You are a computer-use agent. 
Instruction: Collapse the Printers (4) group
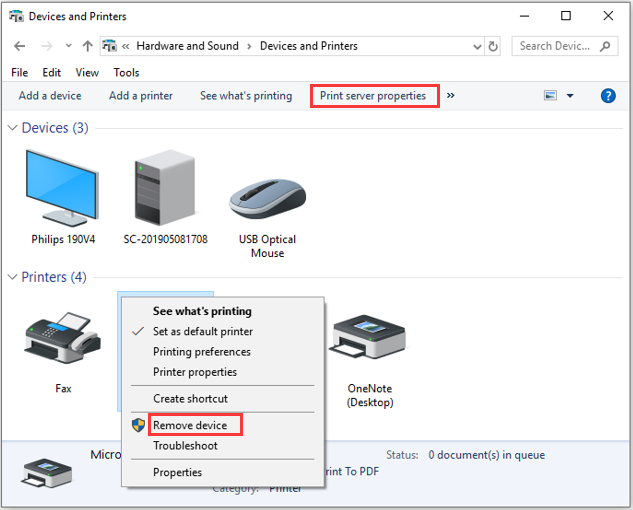[x=13, y=277]
